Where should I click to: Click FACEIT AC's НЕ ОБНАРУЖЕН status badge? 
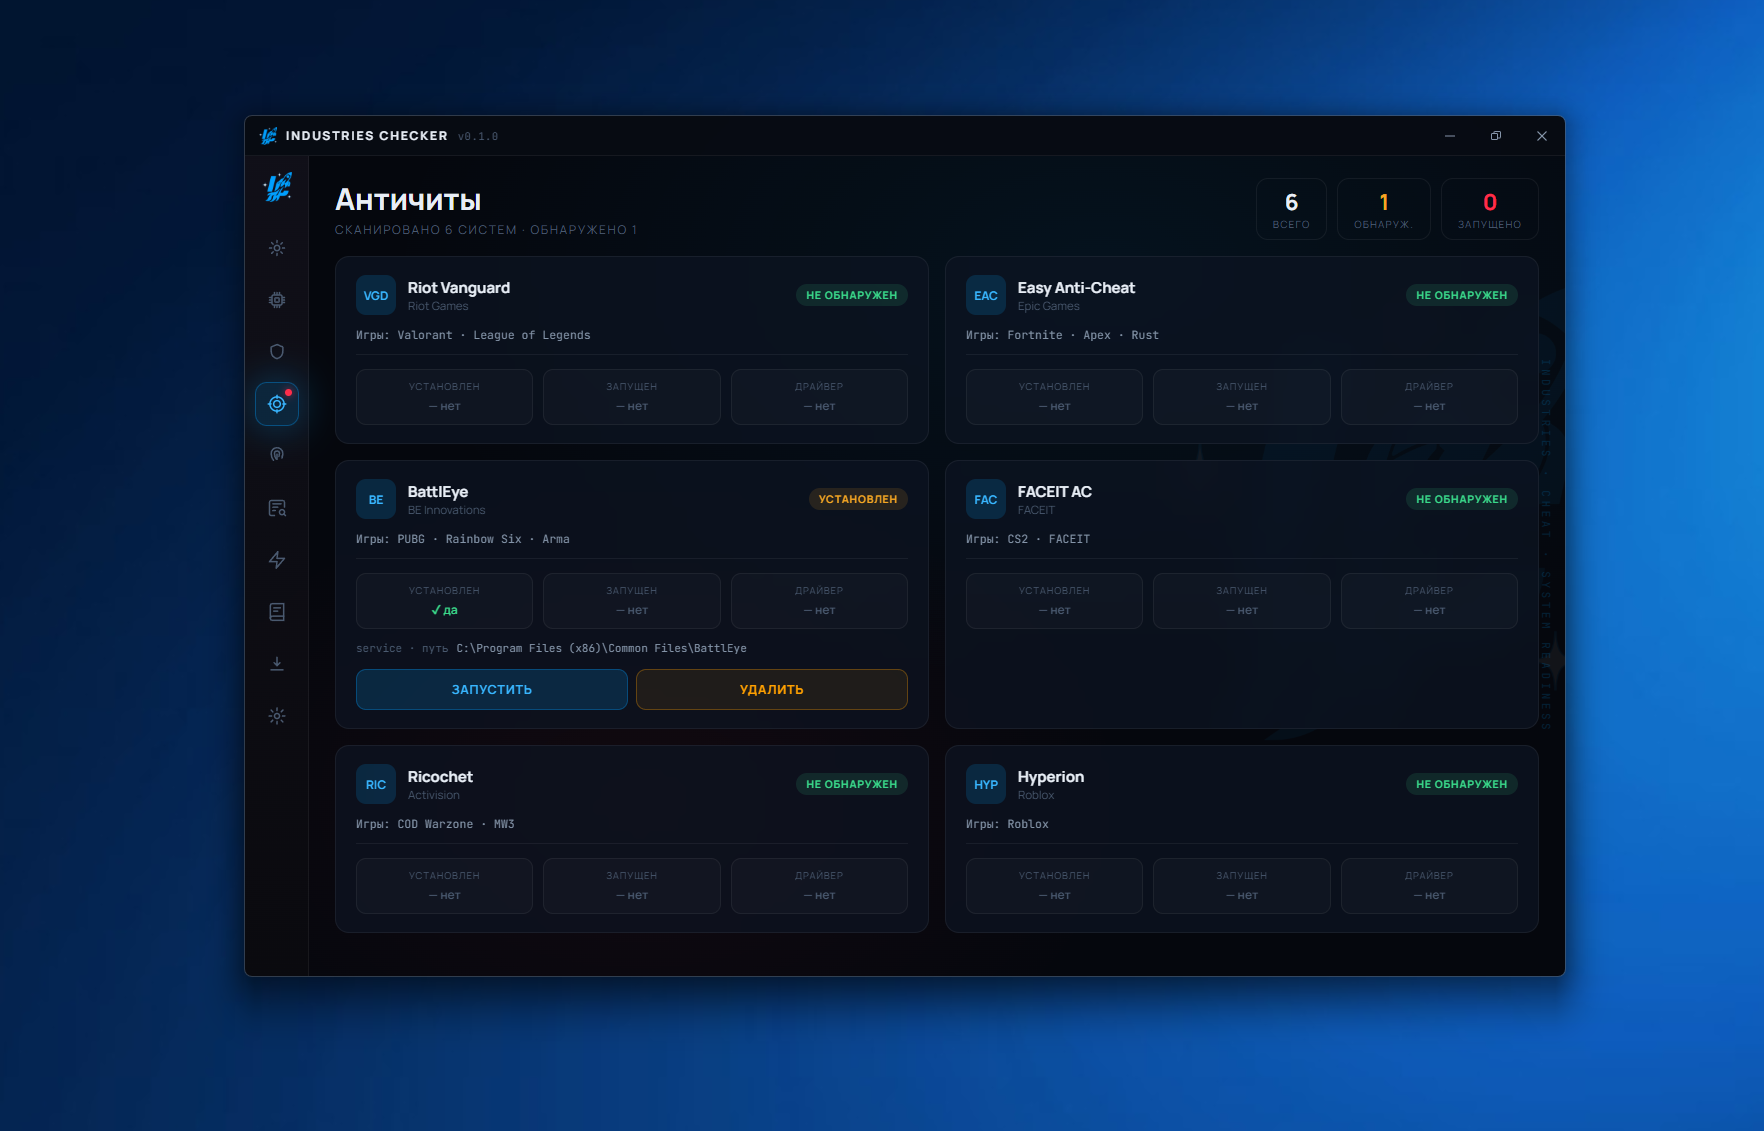tap(1462, 499)
